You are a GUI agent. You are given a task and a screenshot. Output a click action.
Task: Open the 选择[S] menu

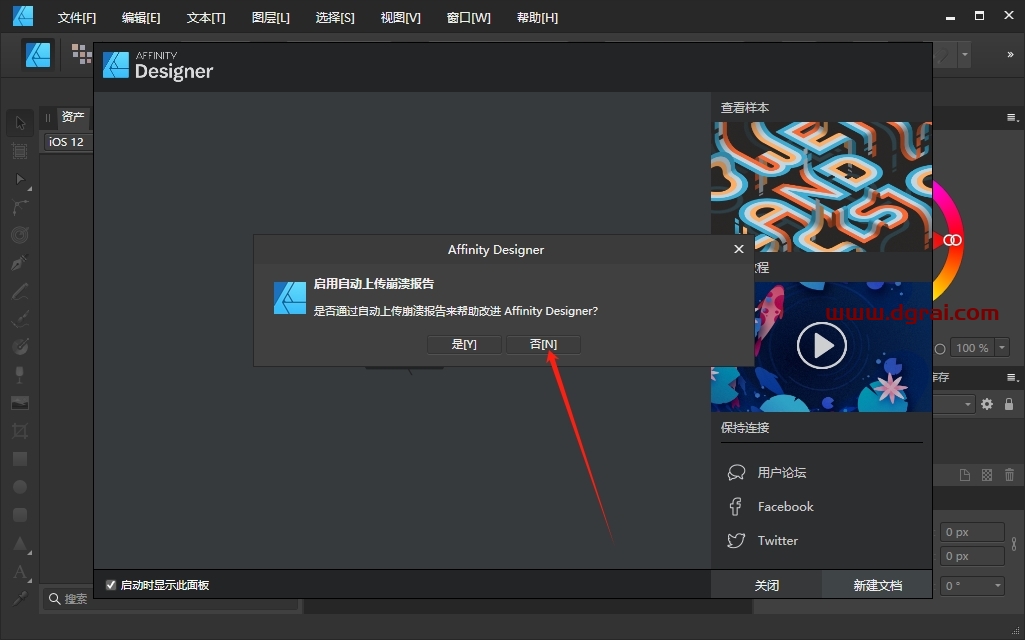point(335,18)
